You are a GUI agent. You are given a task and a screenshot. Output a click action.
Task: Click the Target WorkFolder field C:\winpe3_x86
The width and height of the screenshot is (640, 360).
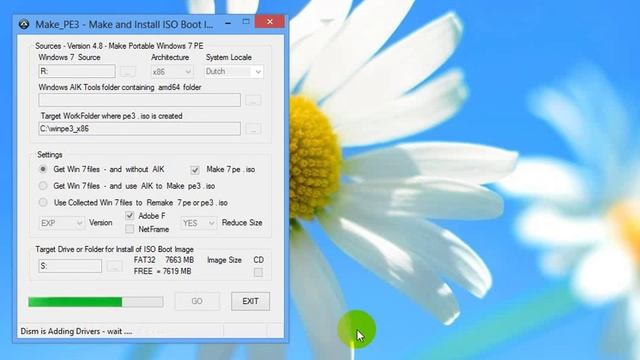click(139, 129)
